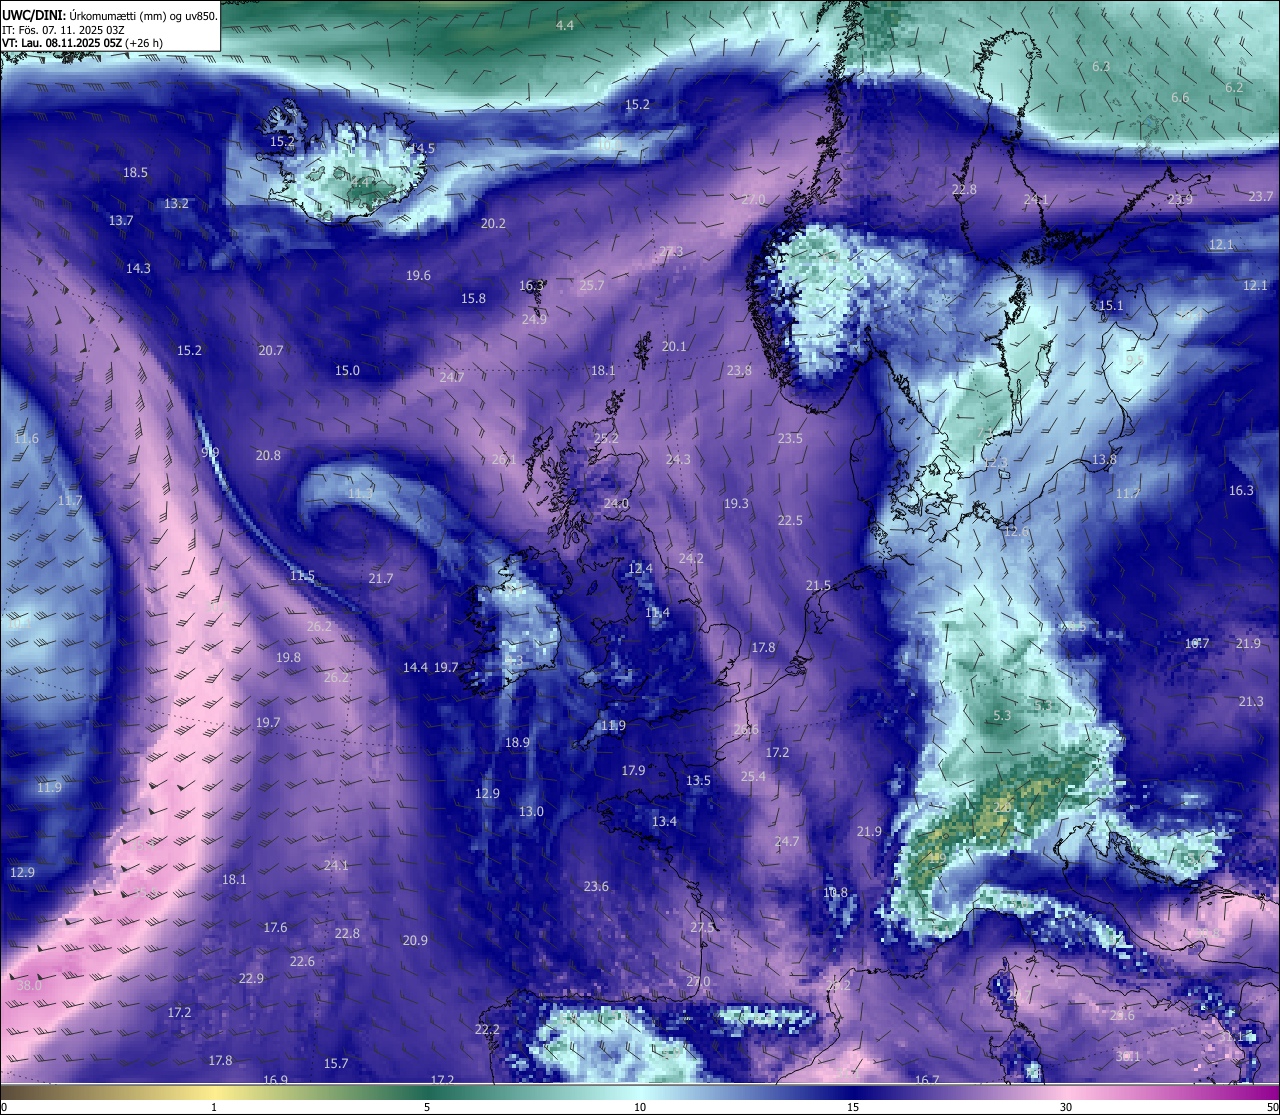Click the 25.4 value on the map
1280x1115 pixels.
[753, 776]
